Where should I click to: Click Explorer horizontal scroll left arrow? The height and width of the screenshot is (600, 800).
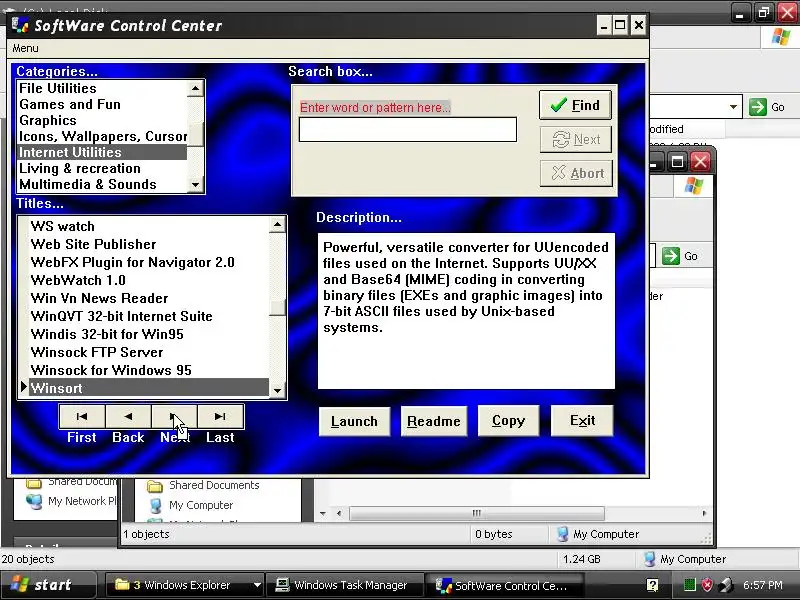click(x=339, y=513)
